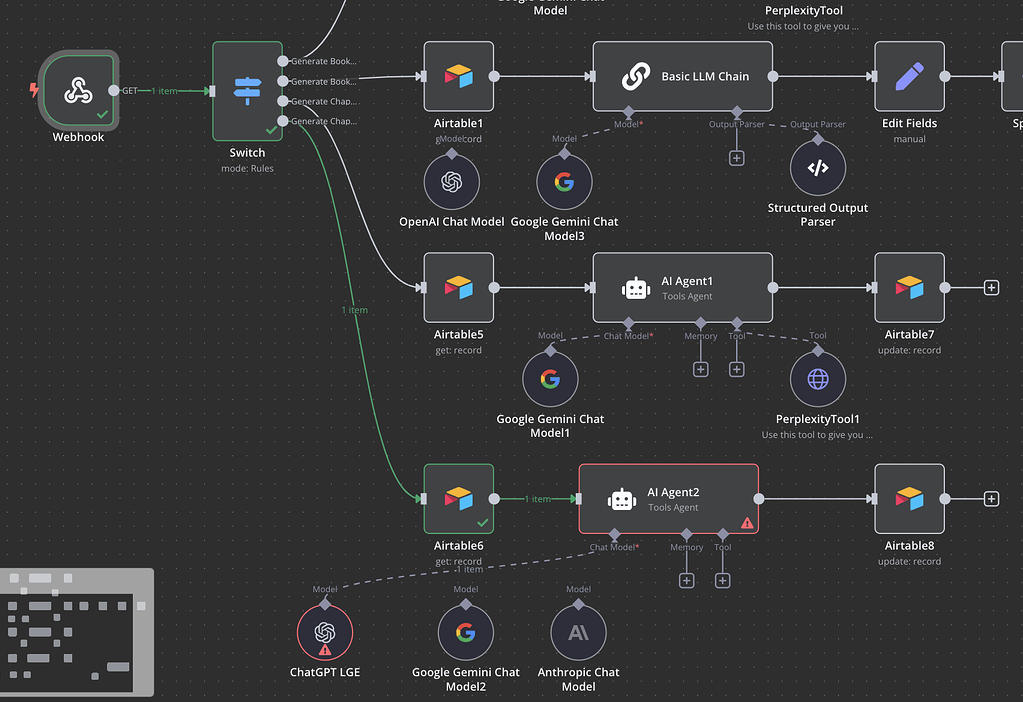
Task: Select the OpenAI Chat Model node
Action: tap(452, 181)
